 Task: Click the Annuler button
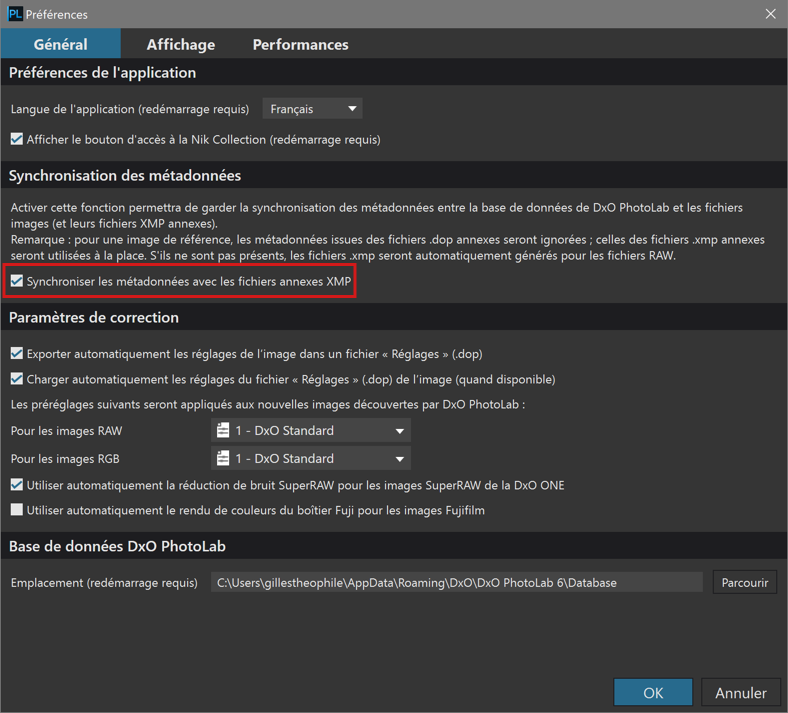[741, 692]
